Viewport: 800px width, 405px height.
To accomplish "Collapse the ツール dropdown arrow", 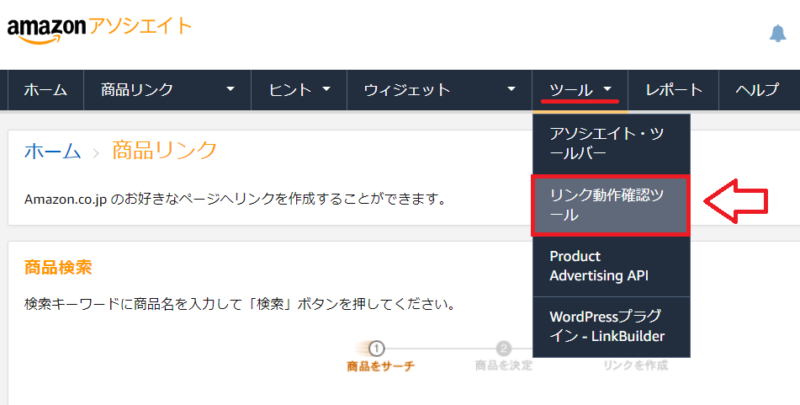I will coord(607,89).
